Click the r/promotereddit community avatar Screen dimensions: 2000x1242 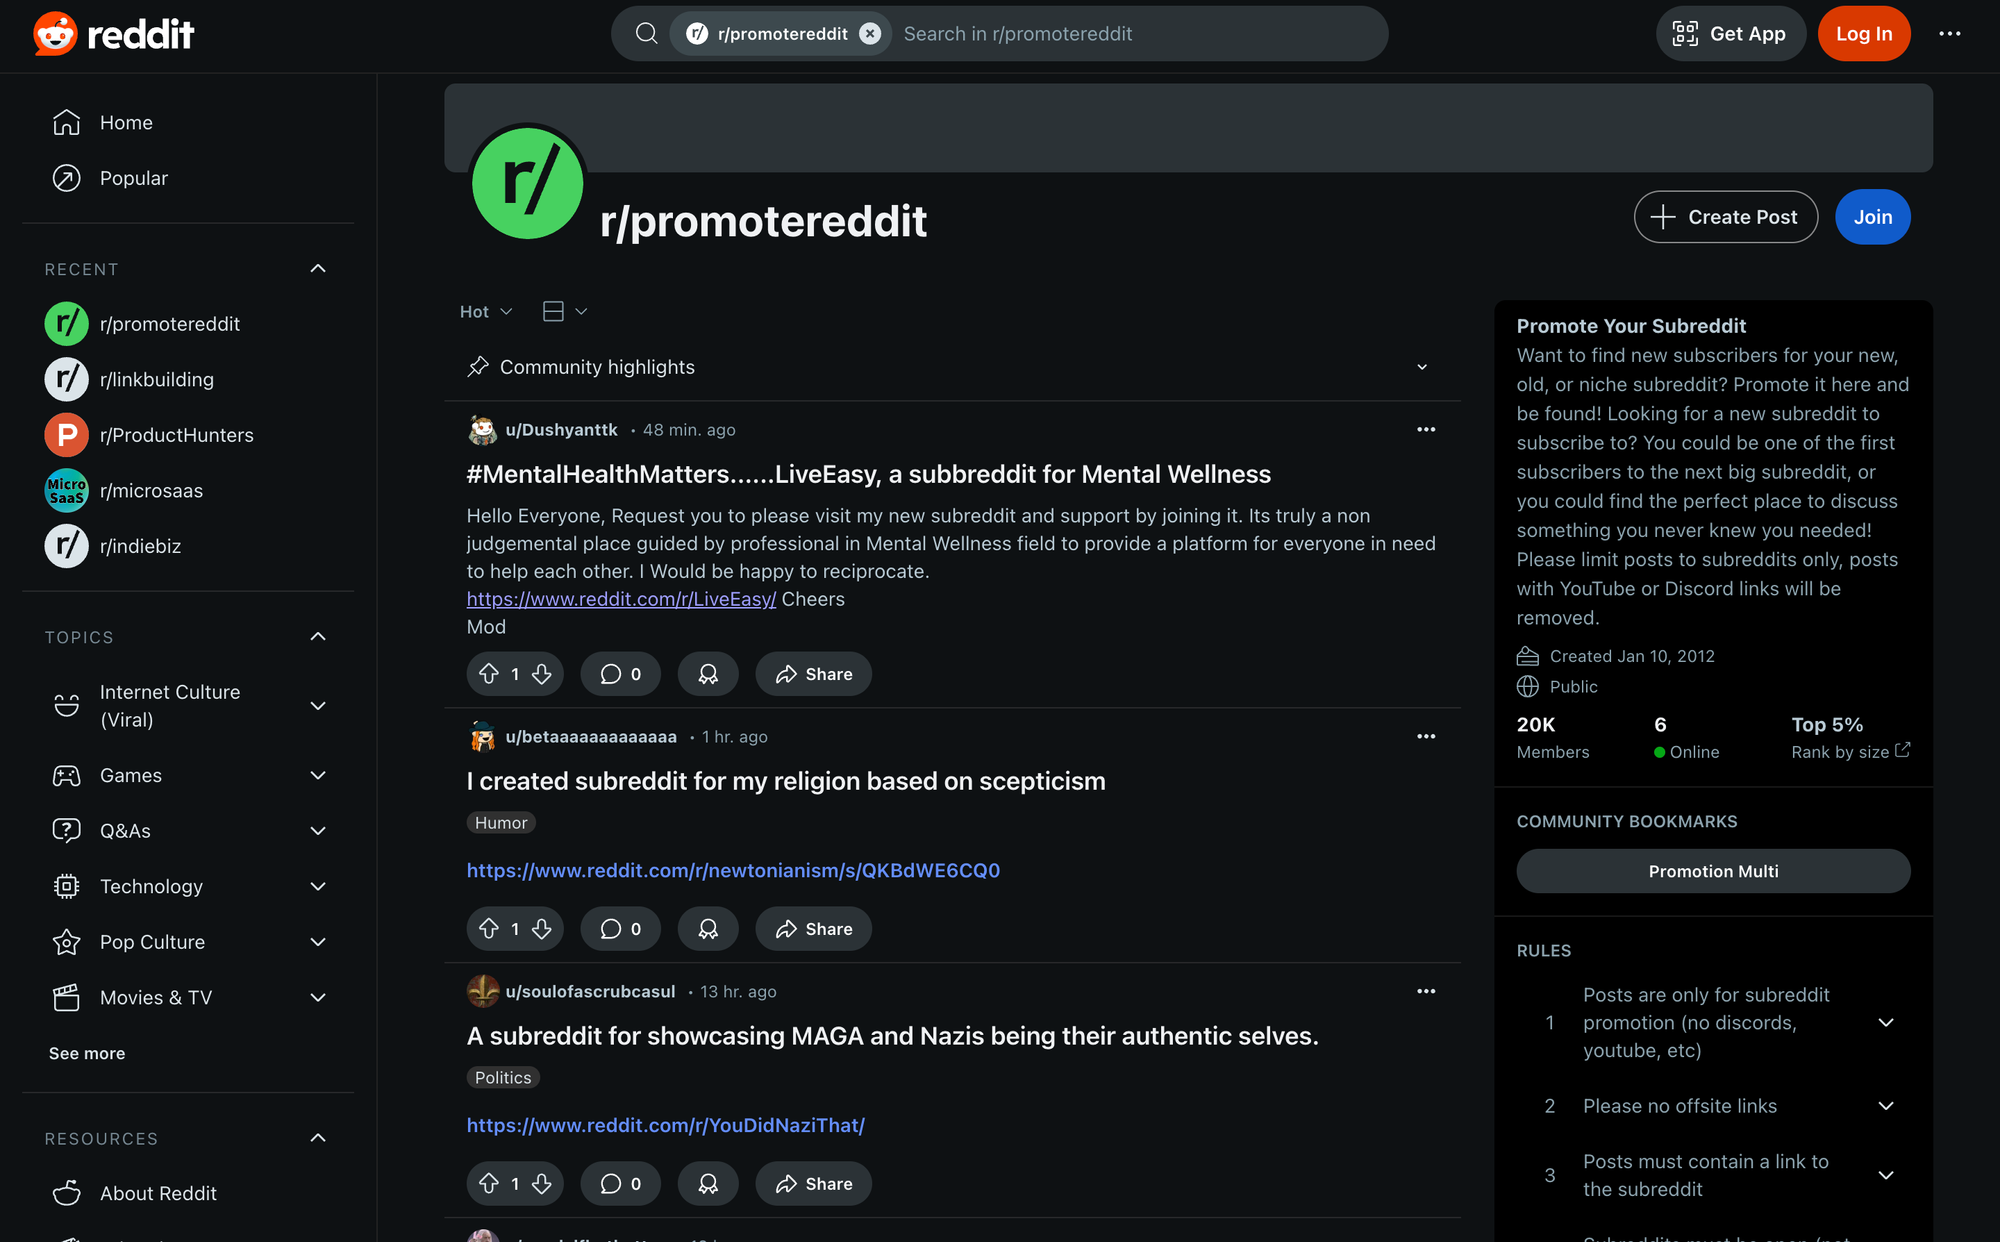tap(527, 183)
